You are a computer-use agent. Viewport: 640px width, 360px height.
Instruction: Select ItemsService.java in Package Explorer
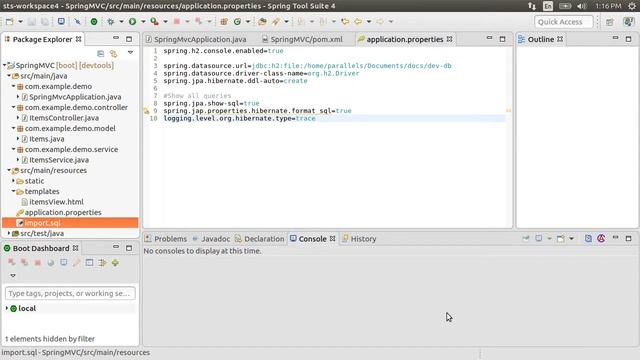coord(59,160)
